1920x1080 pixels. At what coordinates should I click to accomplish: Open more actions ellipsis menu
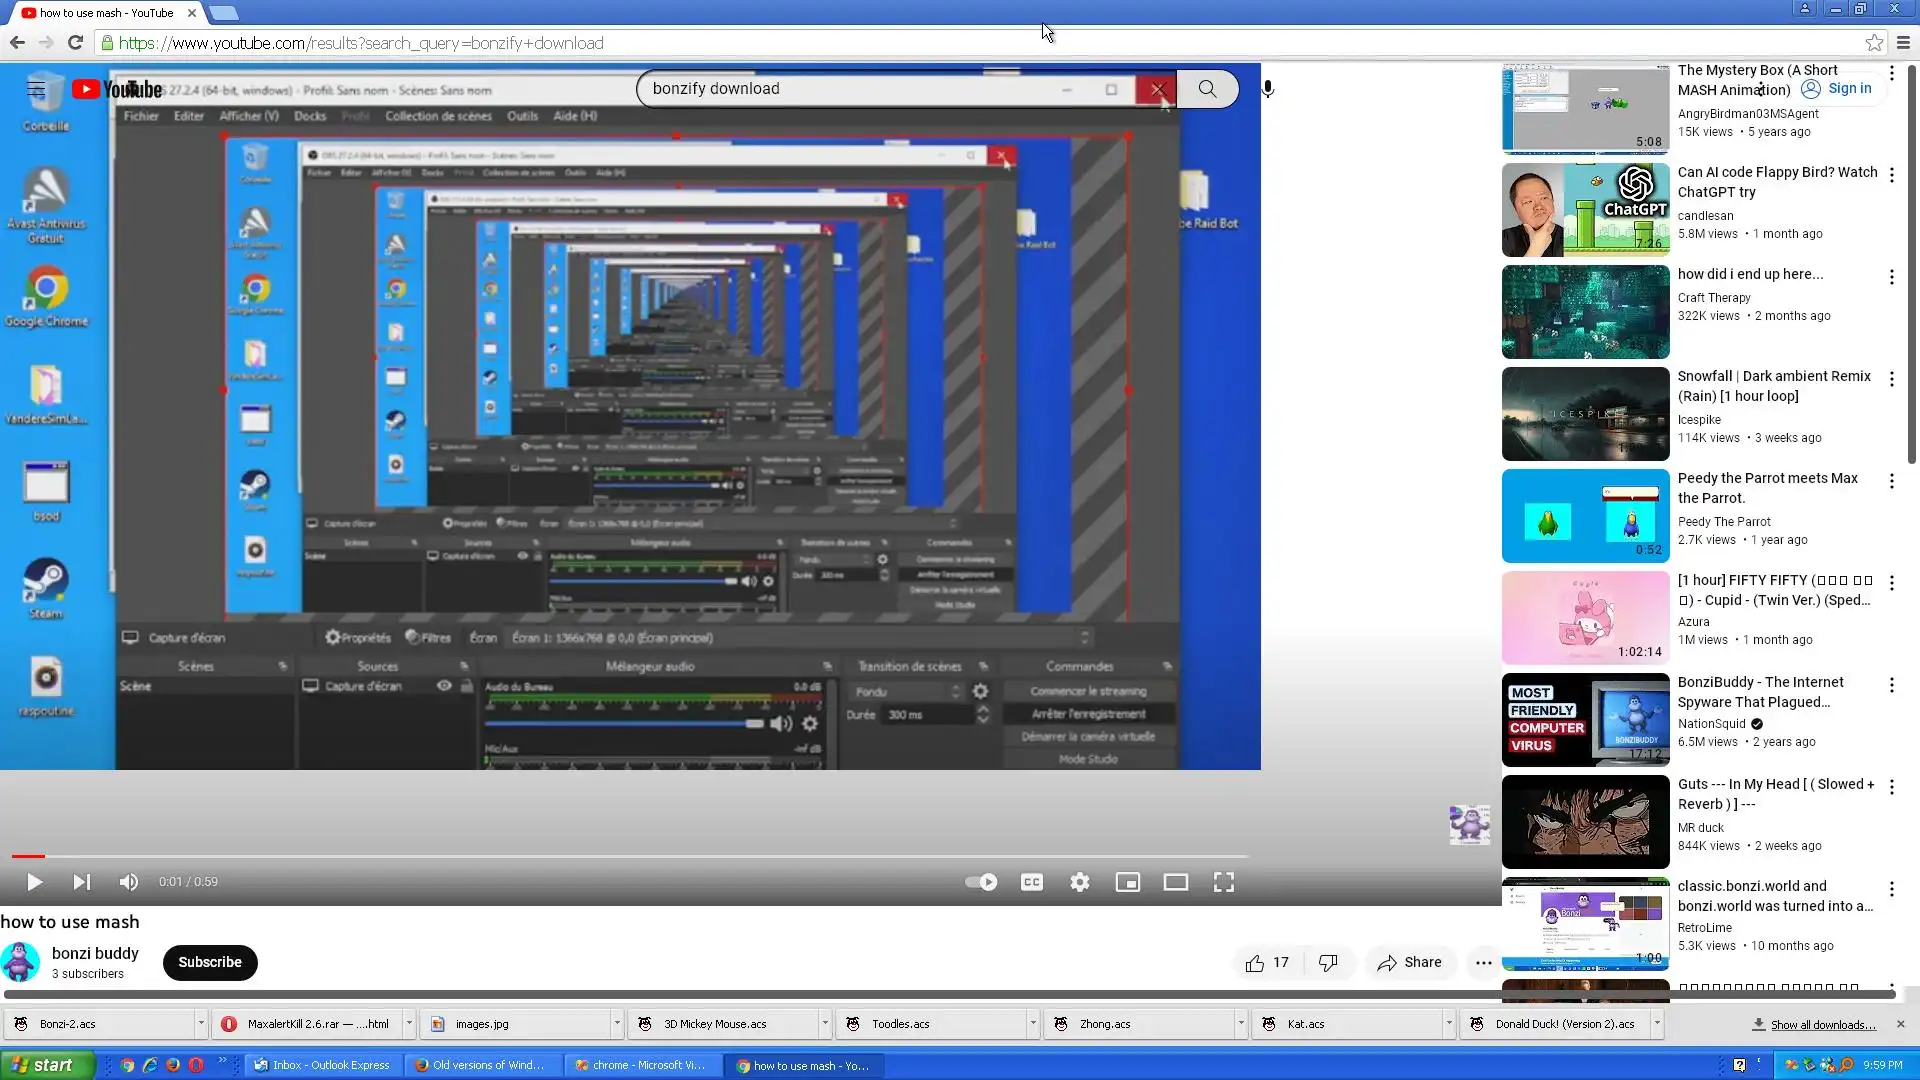[x=1484, y=962]
